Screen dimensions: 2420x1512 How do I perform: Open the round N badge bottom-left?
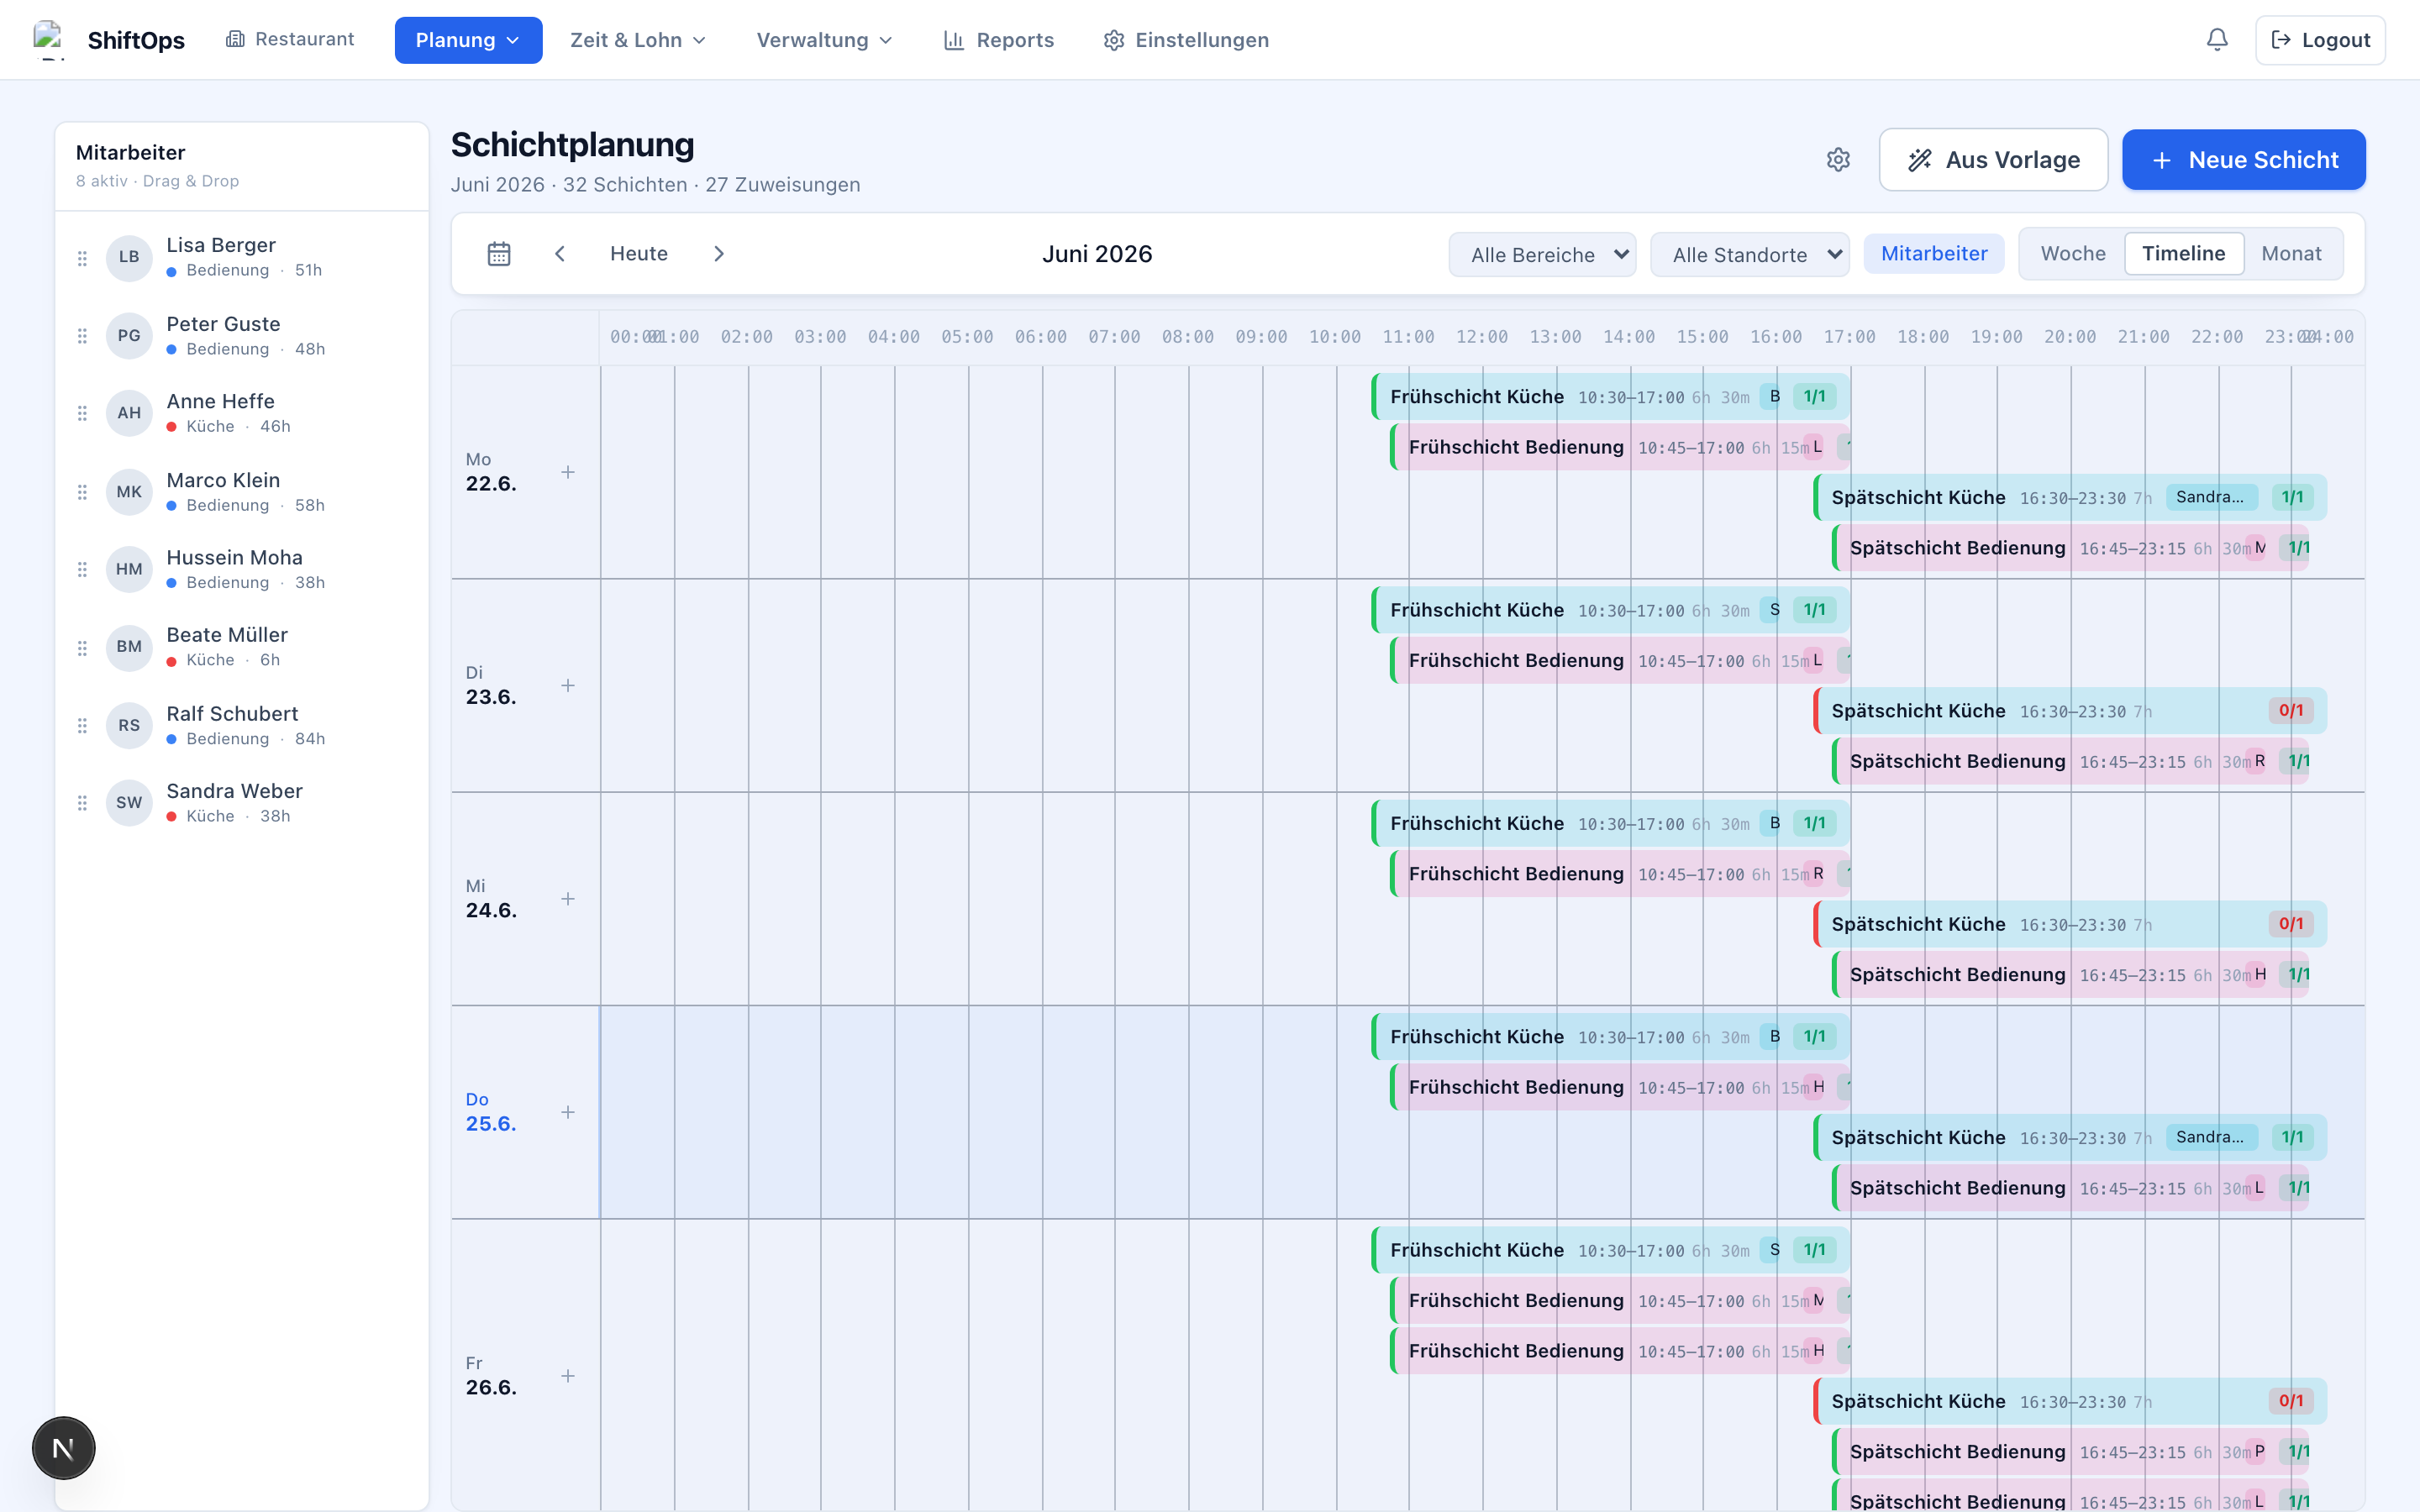[64, 1447]
